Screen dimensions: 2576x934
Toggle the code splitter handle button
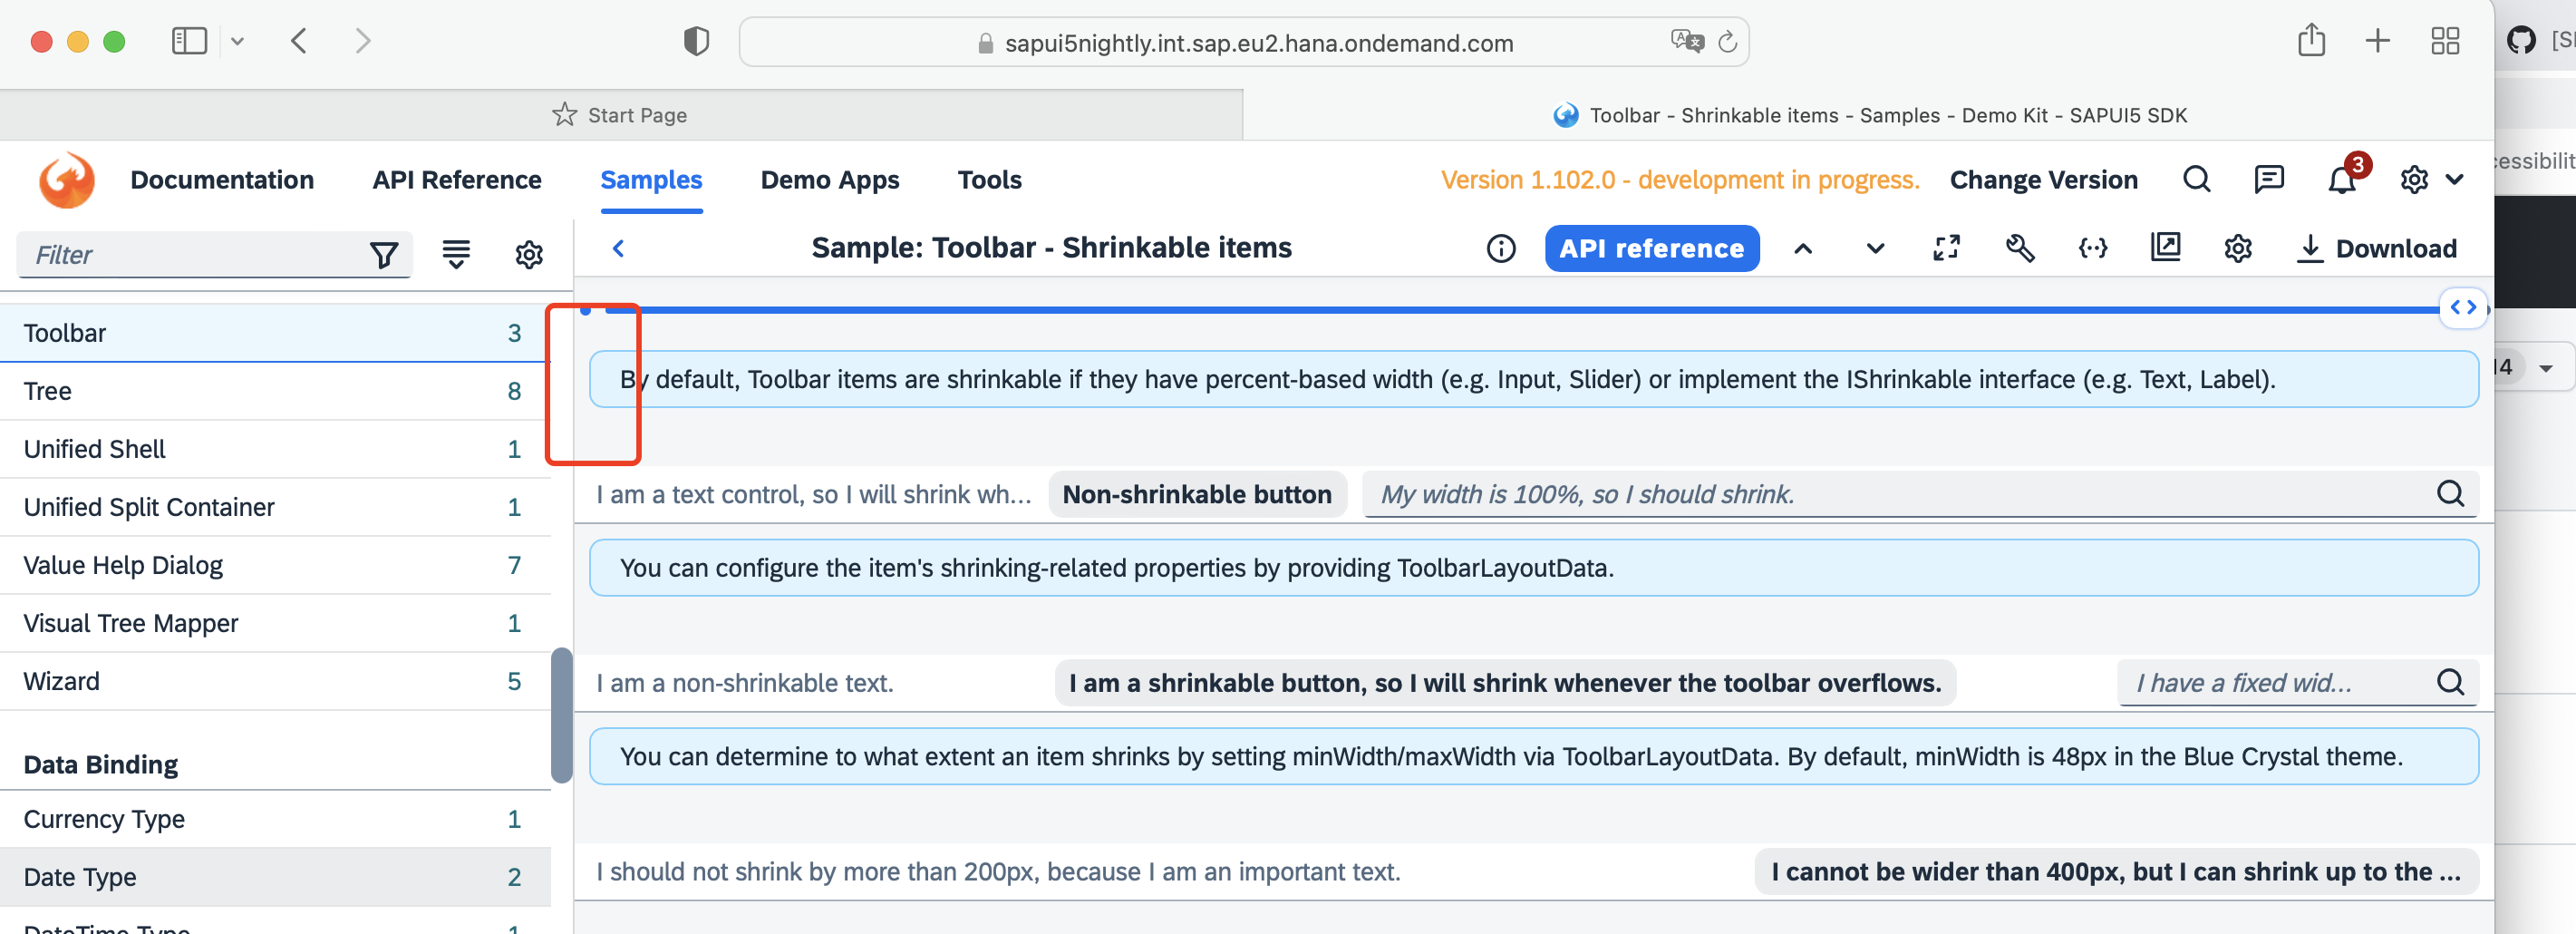tap(2462, 308)
